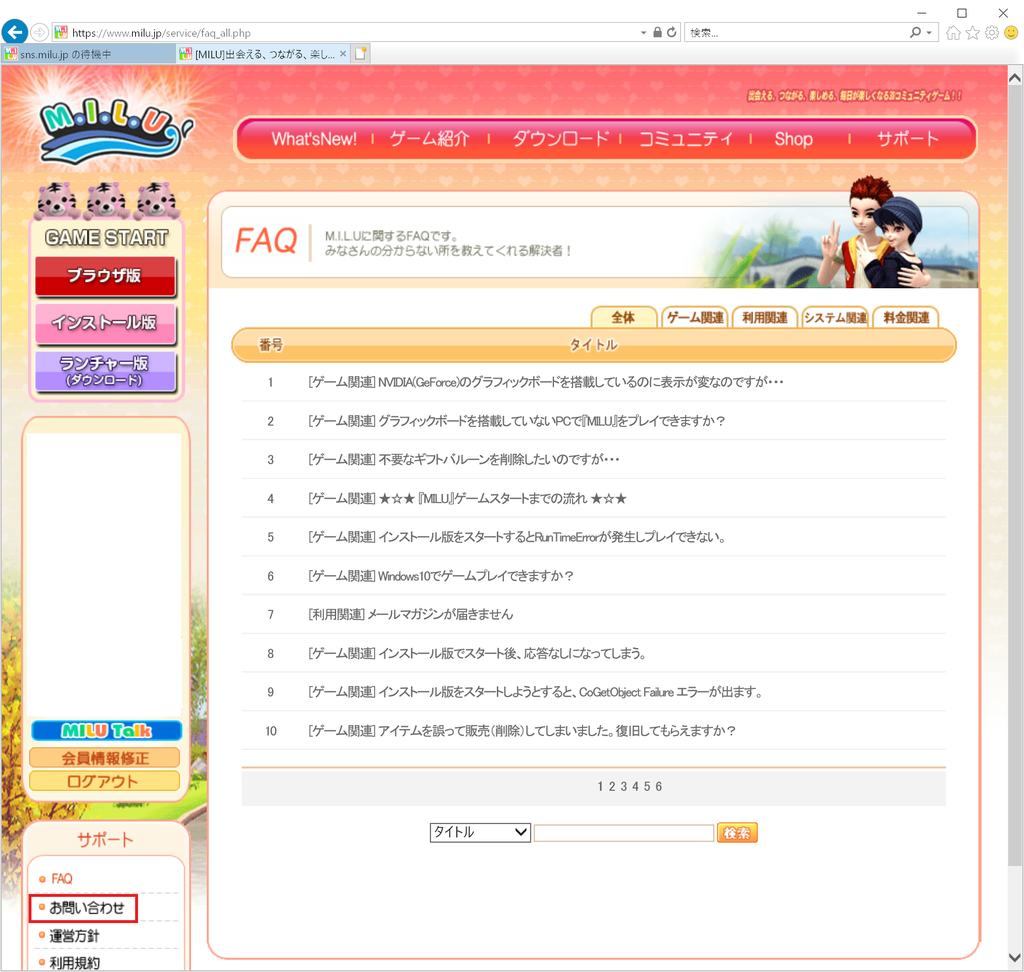Open the Shop menu
Image resolution: width=1024 pixels, height=972 pixels.
tap(793, 139)
